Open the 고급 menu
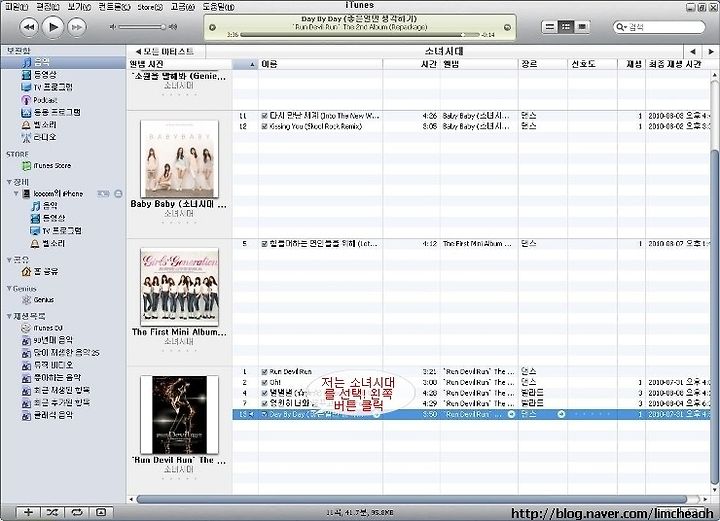 pos(182,7)
